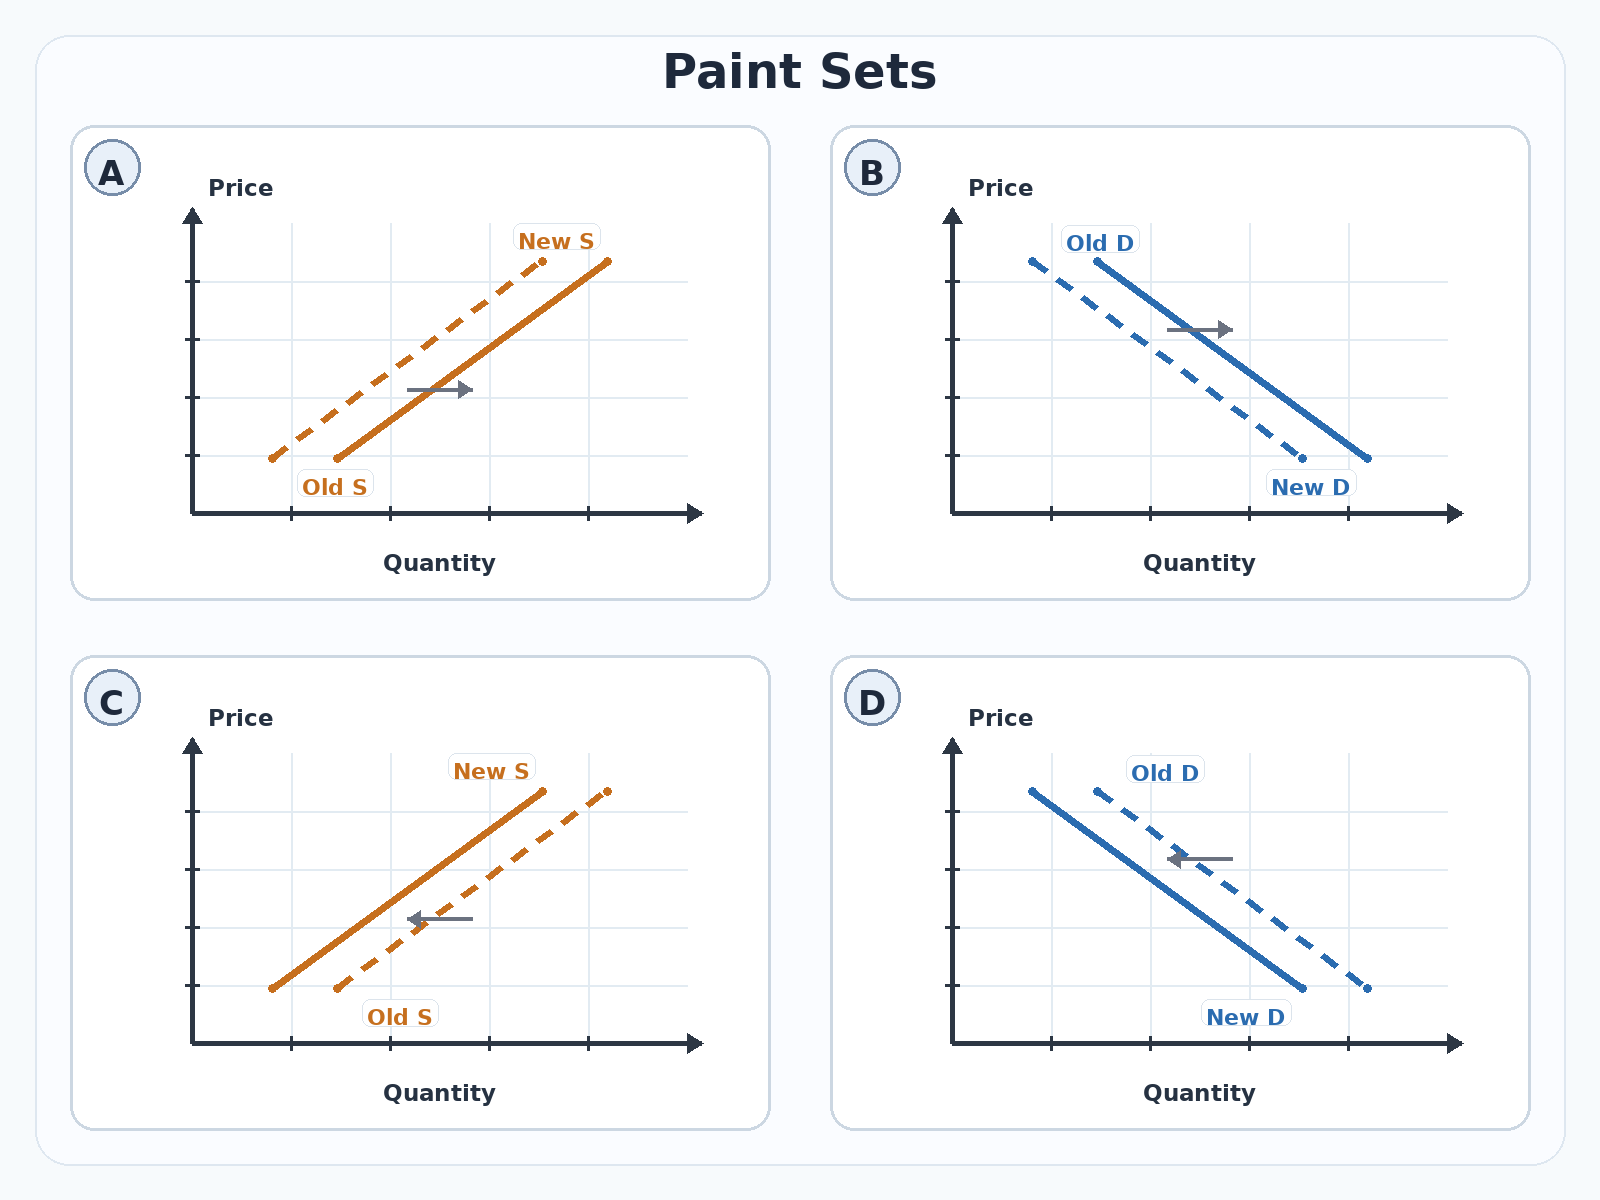Select the circled letter A badge
Image resolution: width=1600 pixels, height=1200 pixels.
point(112,168)
